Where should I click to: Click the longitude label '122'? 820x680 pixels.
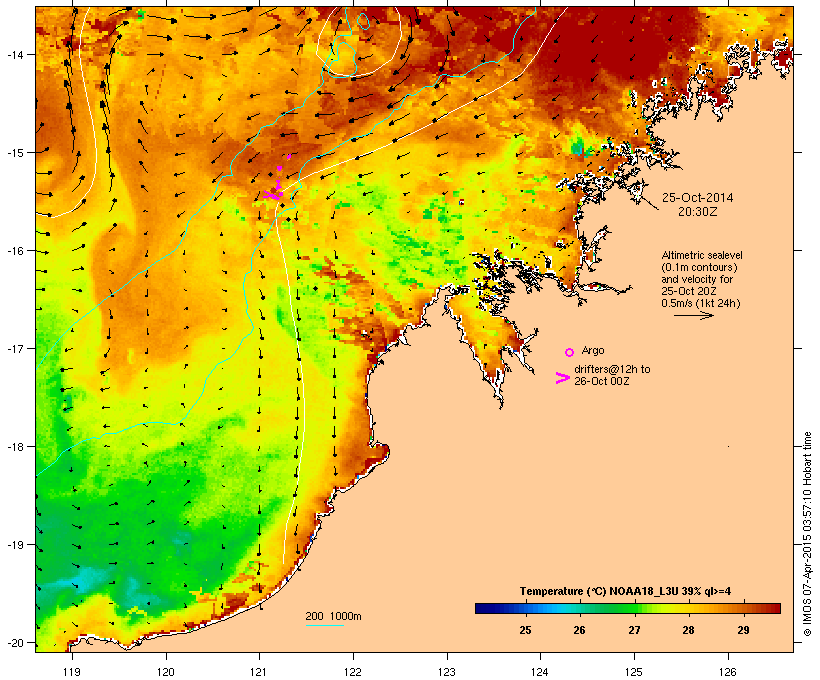(353, 672)
